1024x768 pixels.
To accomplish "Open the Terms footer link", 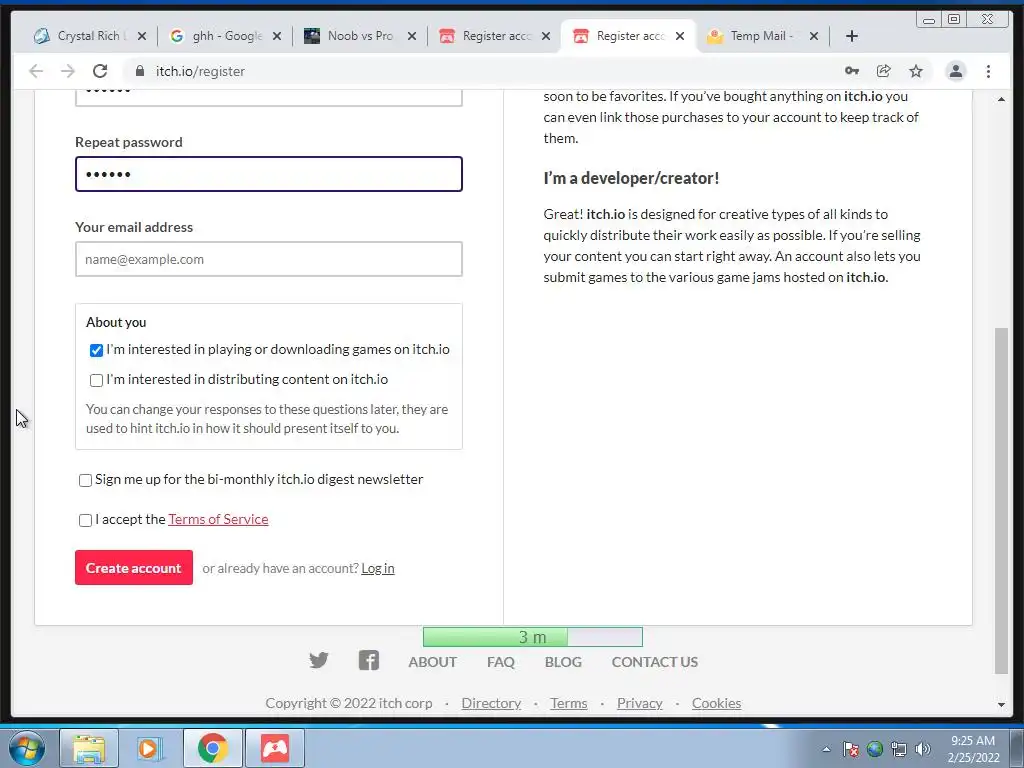I will coord(568,703).
